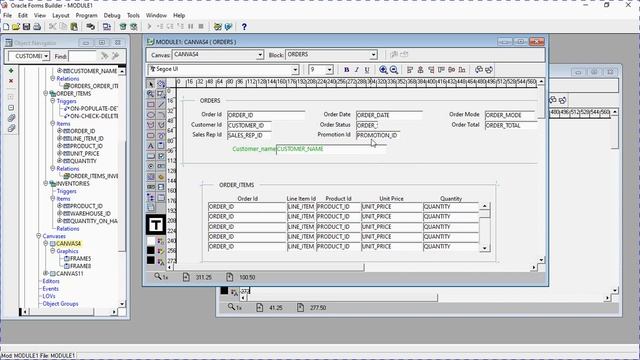Click the Underline U formatting icon
The image size is (640, 360).
click(x=367, y=70)
